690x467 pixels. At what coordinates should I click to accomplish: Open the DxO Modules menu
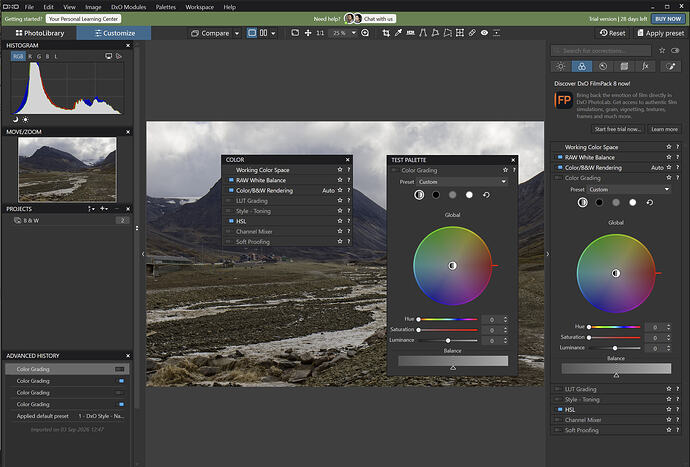pyautogui.click(x=128, y=7)
